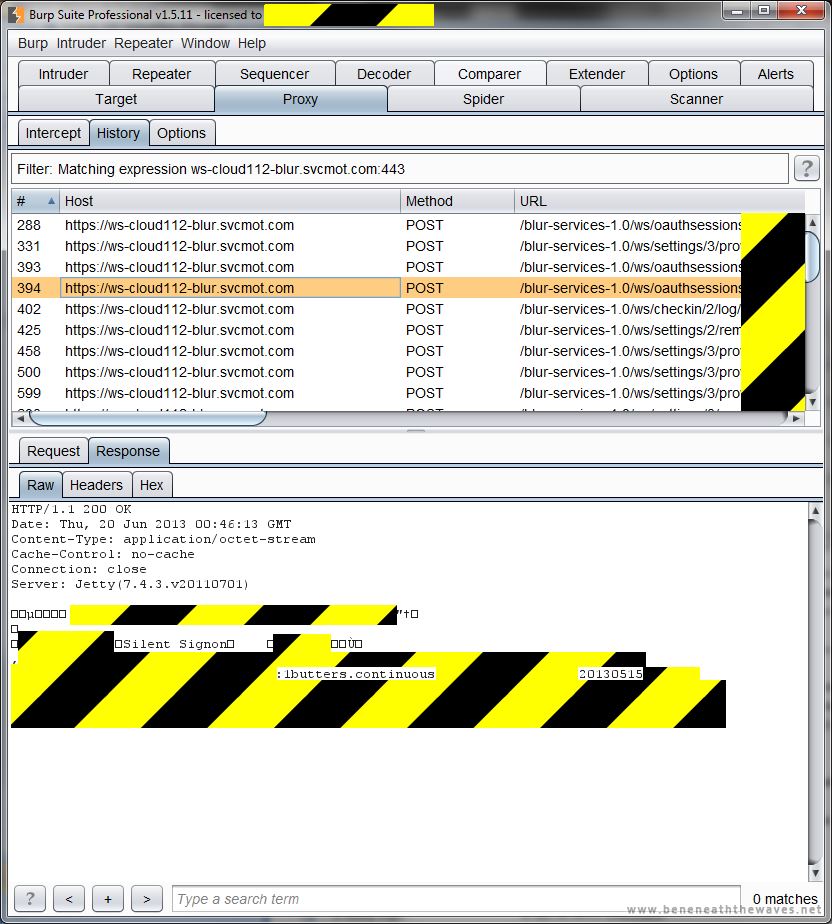Switch to the Intruder tab
This screenshot has width=832, height=924.
tap(63, 74)
